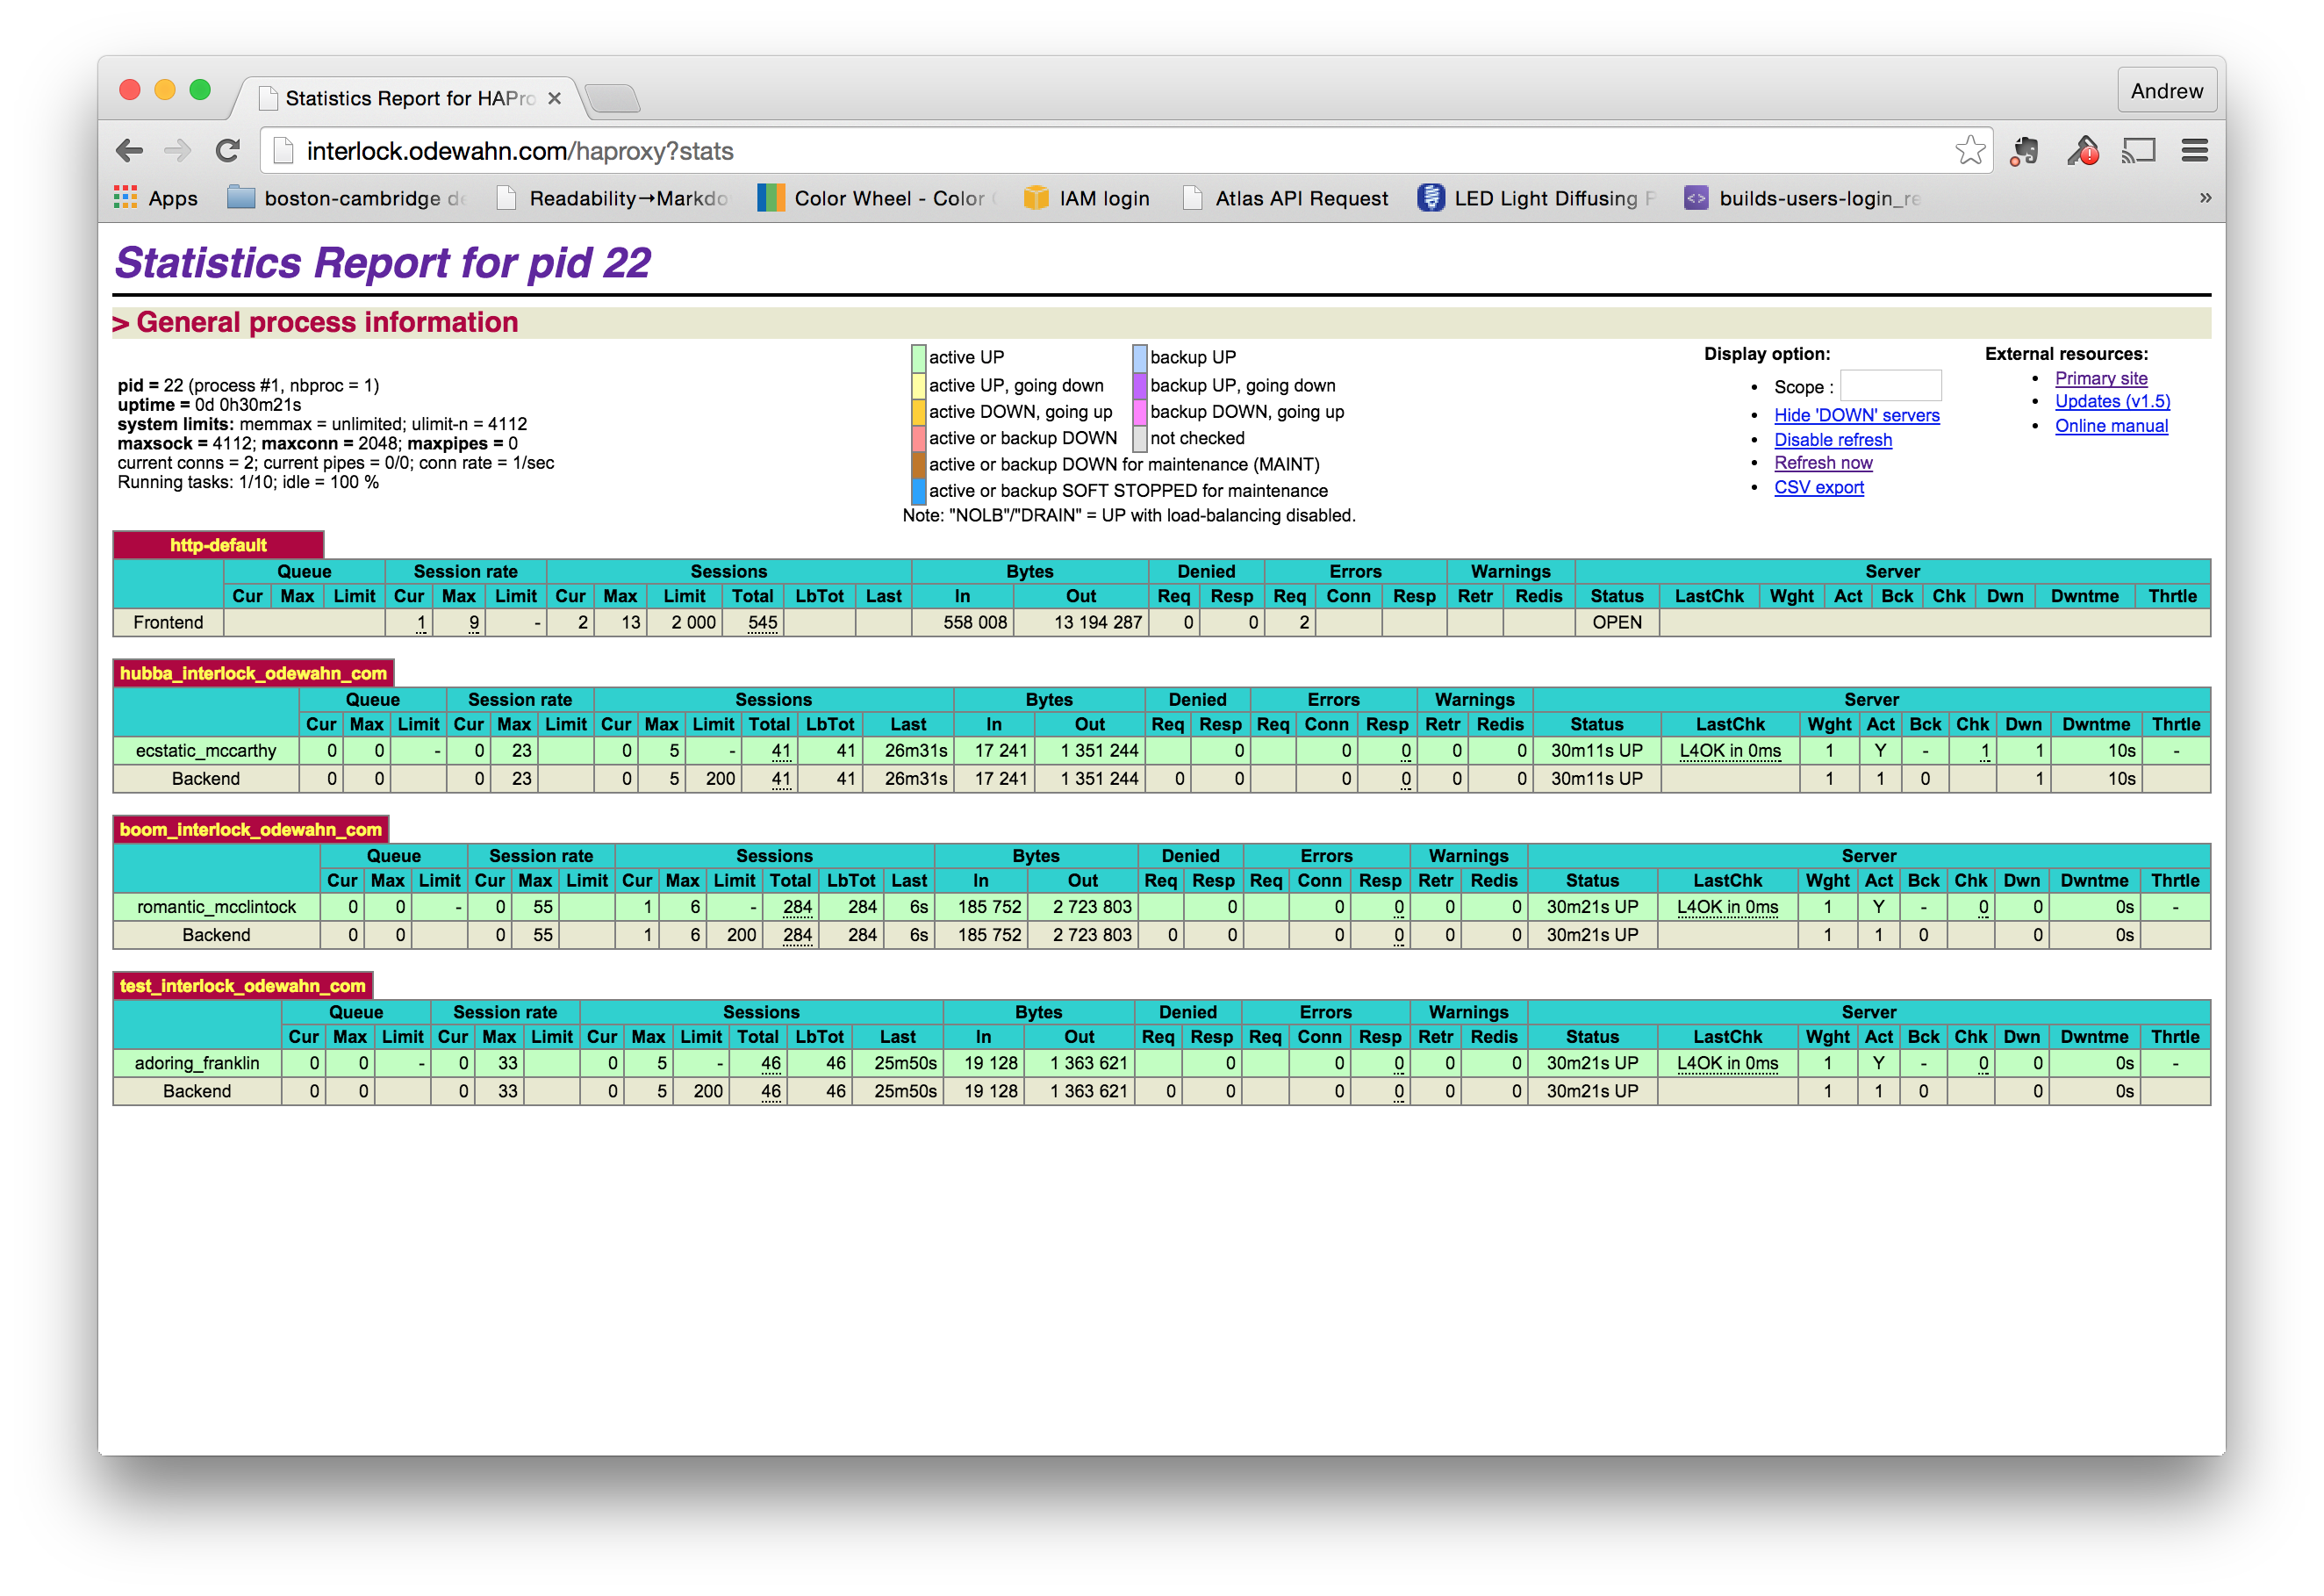Click the browser back arrow
Screen dimensions: 2324x1596
(x=129, y=151)
